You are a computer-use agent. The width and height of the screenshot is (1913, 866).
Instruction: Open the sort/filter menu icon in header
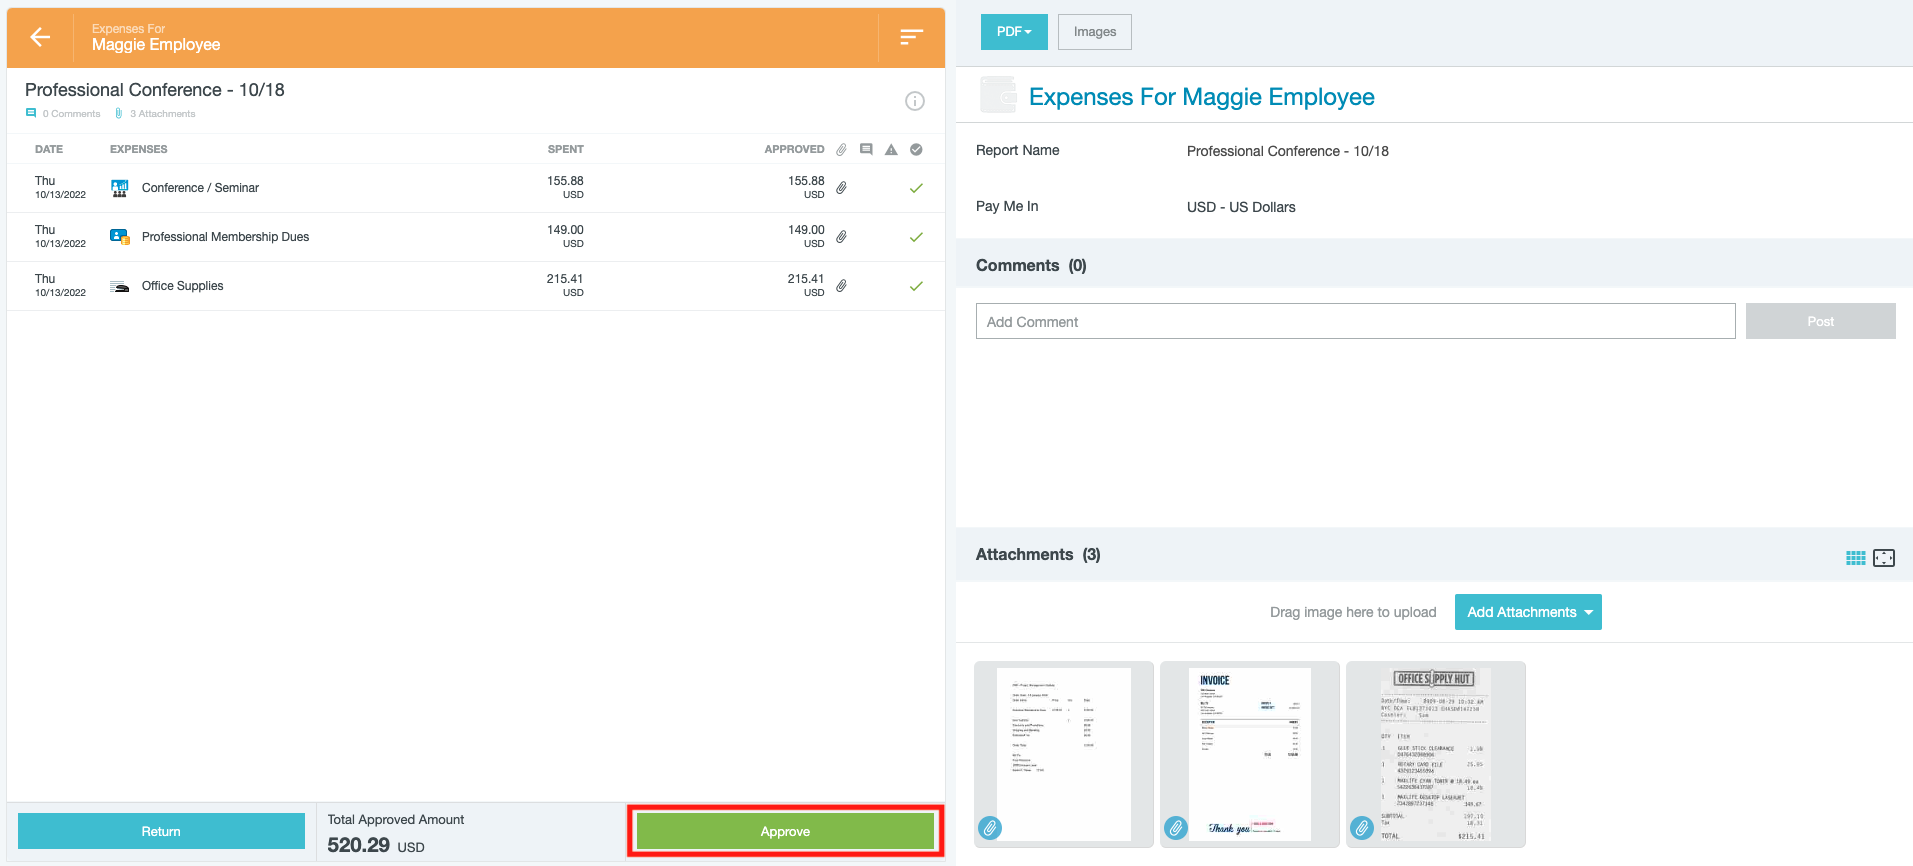910,38
